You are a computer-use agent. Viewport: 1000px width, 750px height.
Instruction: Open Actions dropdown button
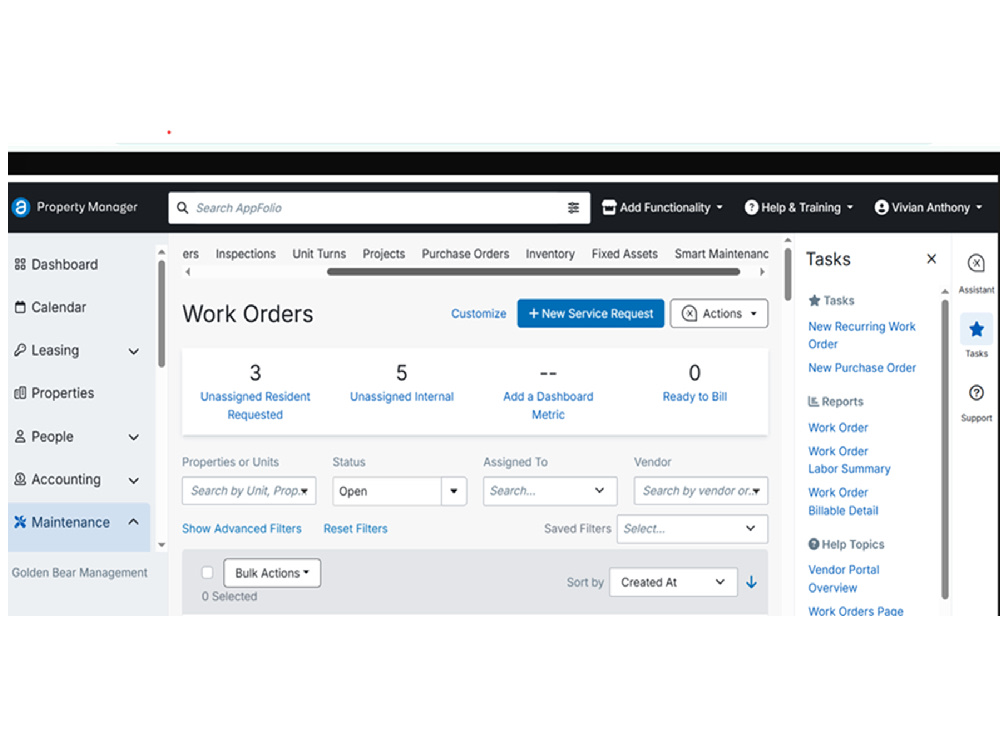tap(719, 314)
